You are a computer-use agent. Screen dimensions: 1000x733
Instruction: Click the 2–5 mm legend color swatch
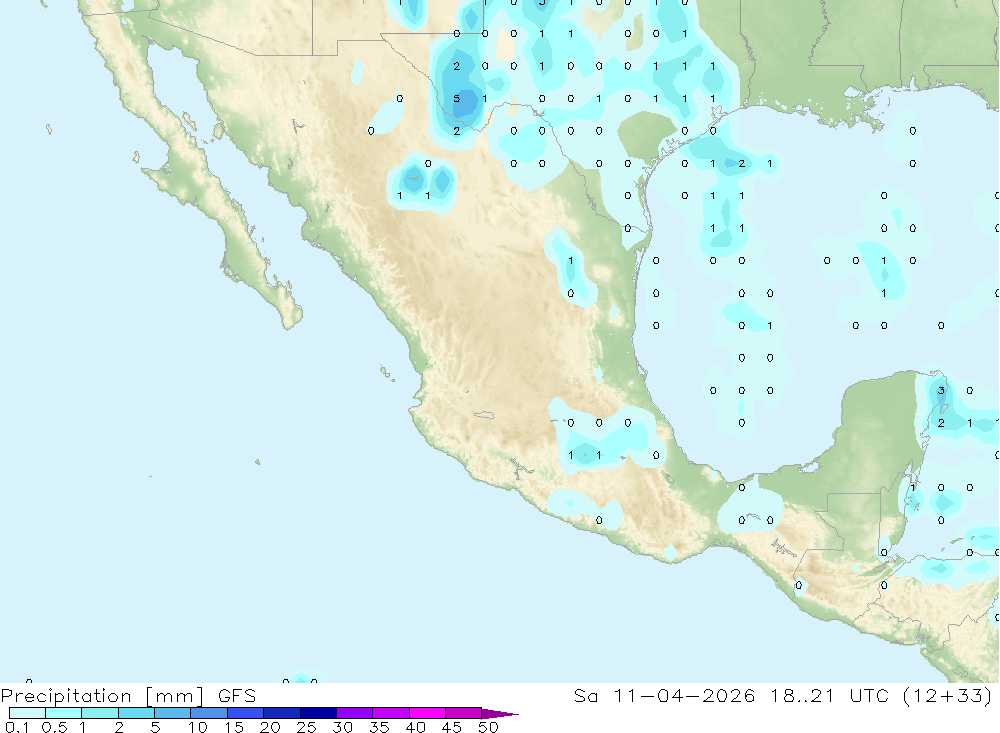click(136, 713)
